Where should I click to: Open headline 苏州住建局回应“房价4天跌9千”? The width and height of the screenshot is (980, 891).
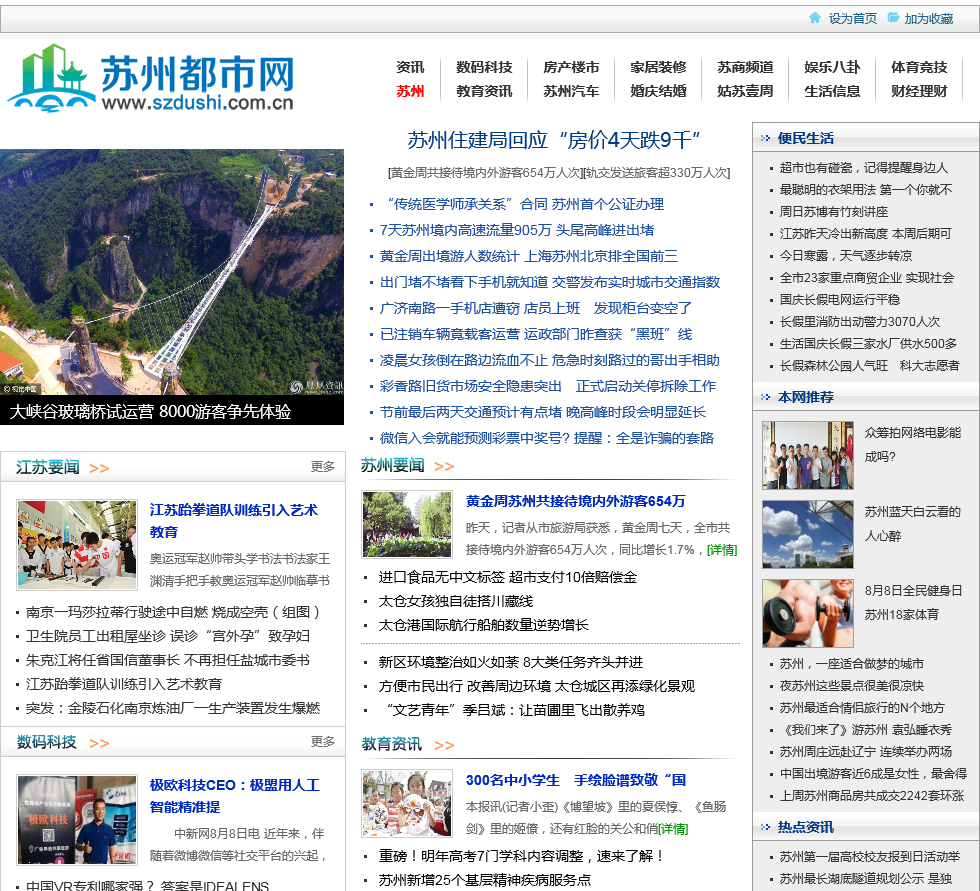554,140
